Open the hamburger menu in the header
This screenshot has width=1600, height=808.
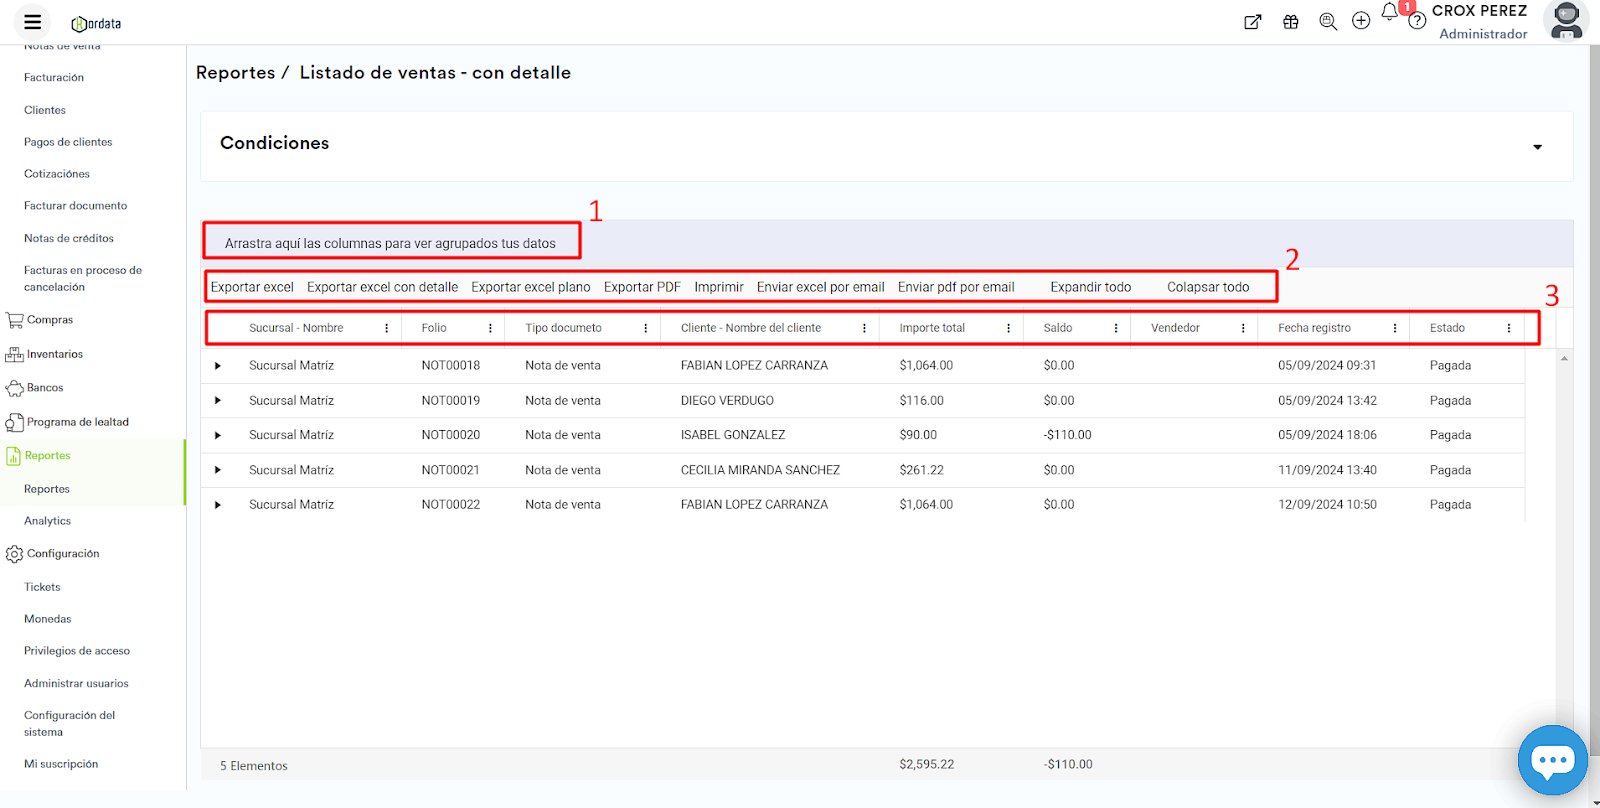point(32,22)
